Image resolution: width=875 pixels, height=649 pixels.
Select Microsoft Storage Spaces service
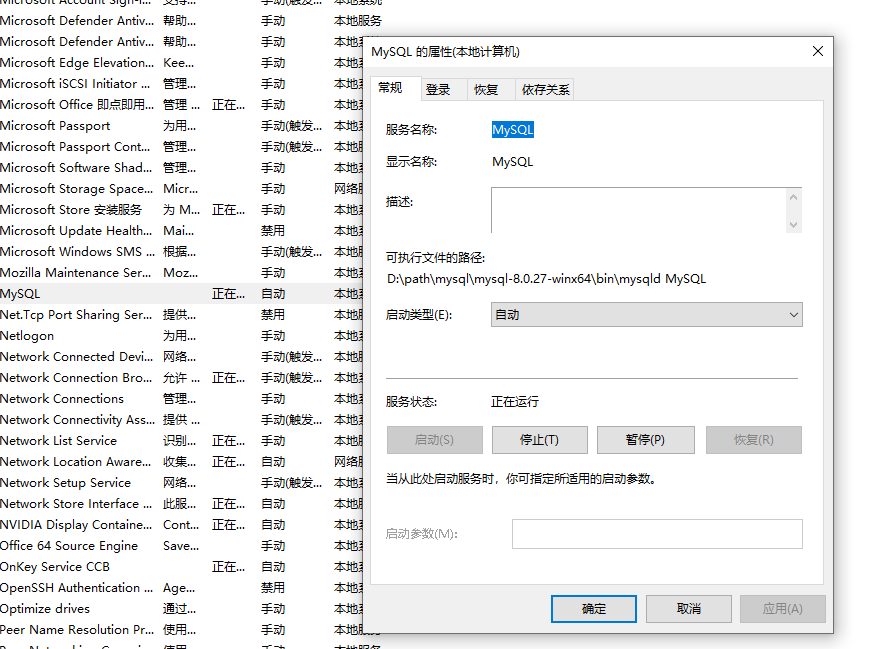pyautogui.click(x=181, y=189)
